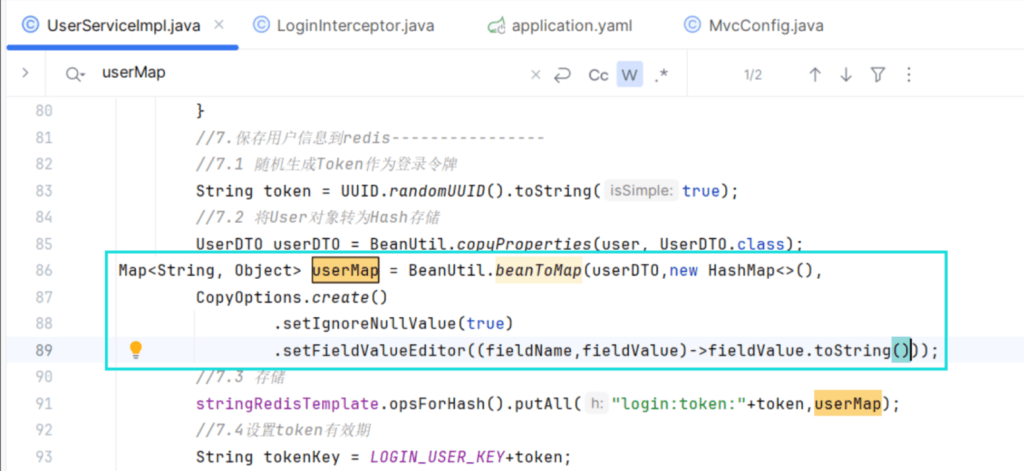Clear the search text with the X icon
This screenshot has height=471, width=1024.
[x=535, y=75]
